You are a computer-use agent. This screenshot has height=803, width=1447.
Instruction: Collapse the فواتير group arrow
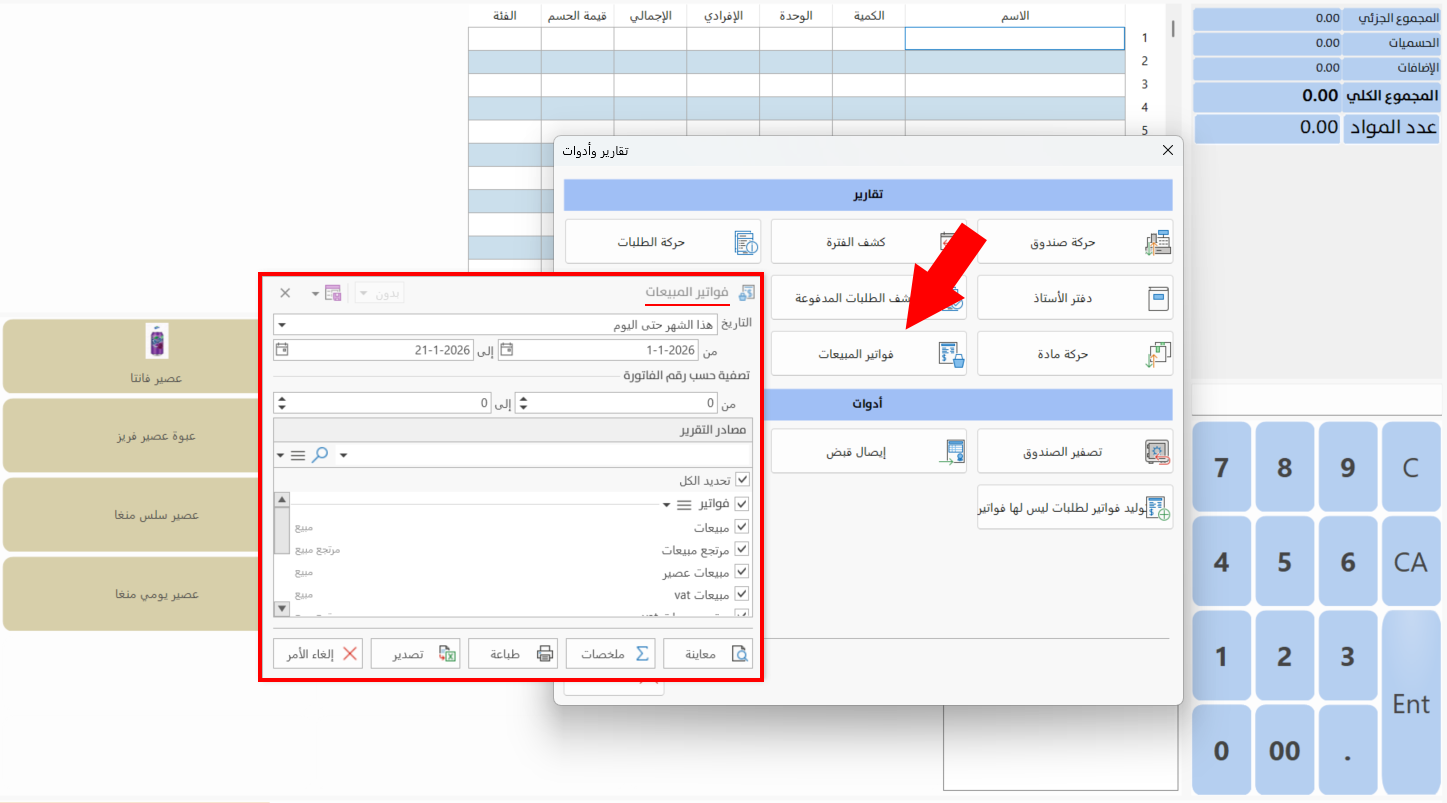(x=666, y=505)
